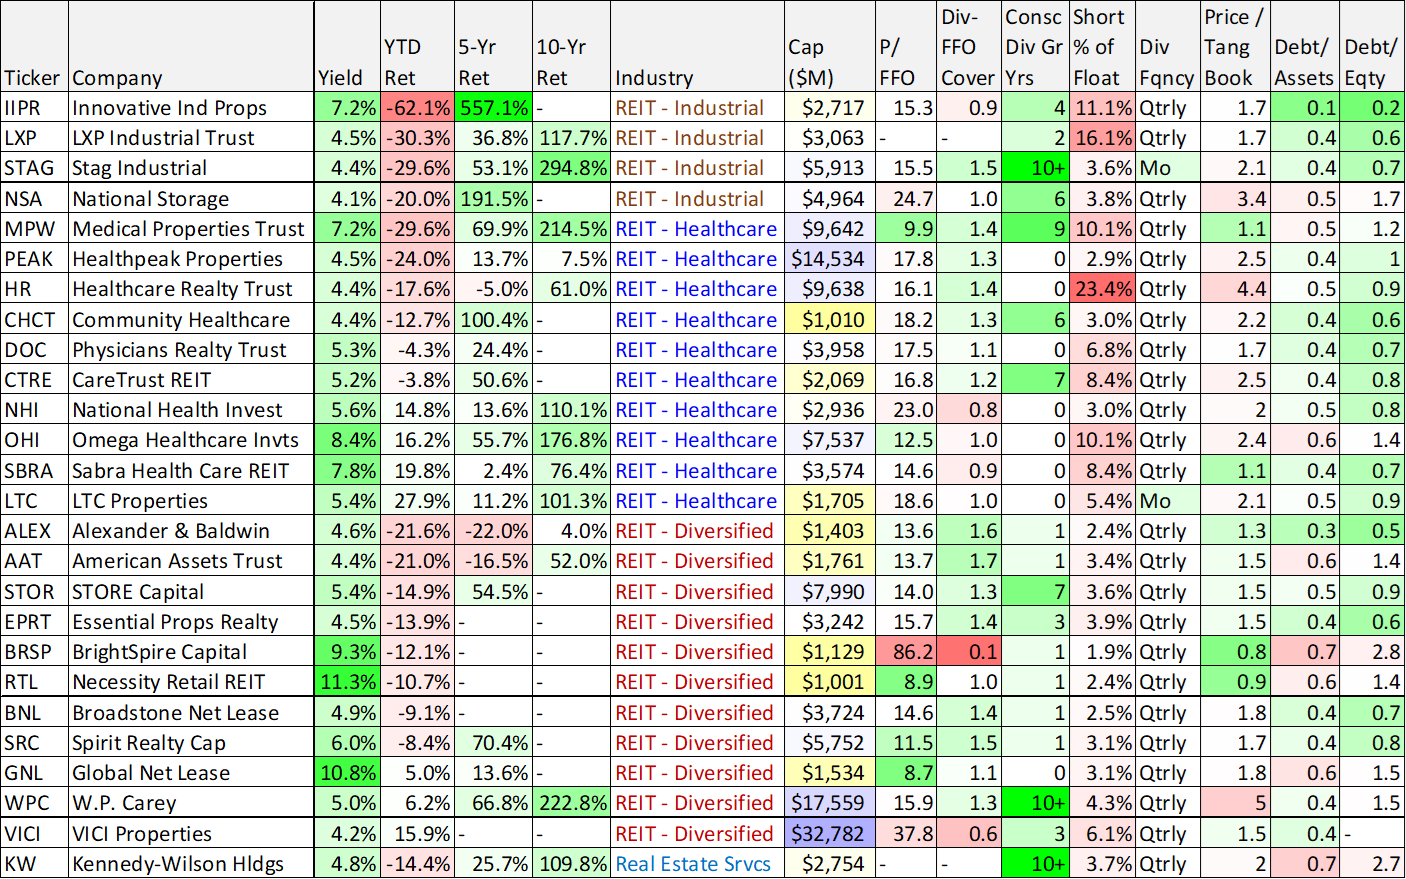Select Healthpeak Properties cap $14,534

[830, 259]
